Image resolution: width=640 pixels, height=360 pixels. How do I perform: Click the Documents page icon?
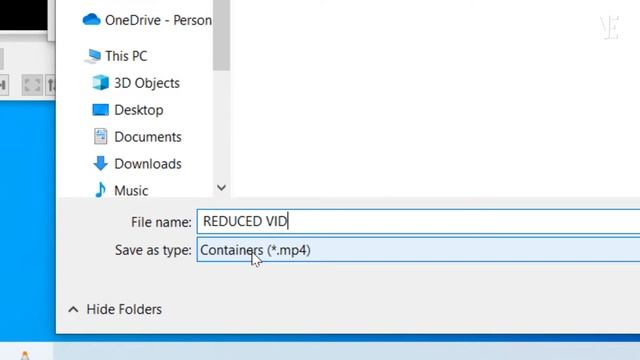pyautogui.click(x=100, y=136)
